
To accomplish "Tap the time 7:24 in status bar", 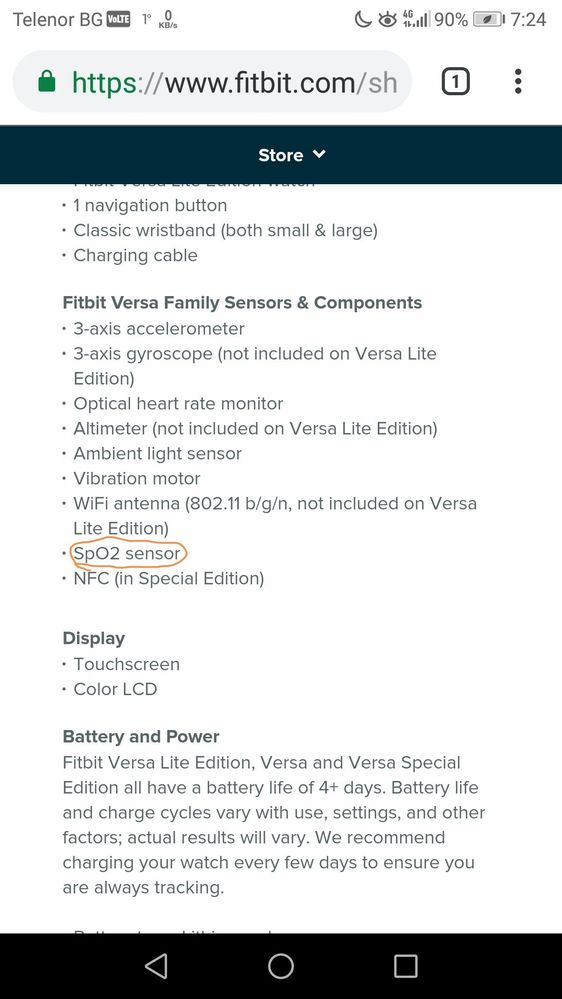I will 528,20.
